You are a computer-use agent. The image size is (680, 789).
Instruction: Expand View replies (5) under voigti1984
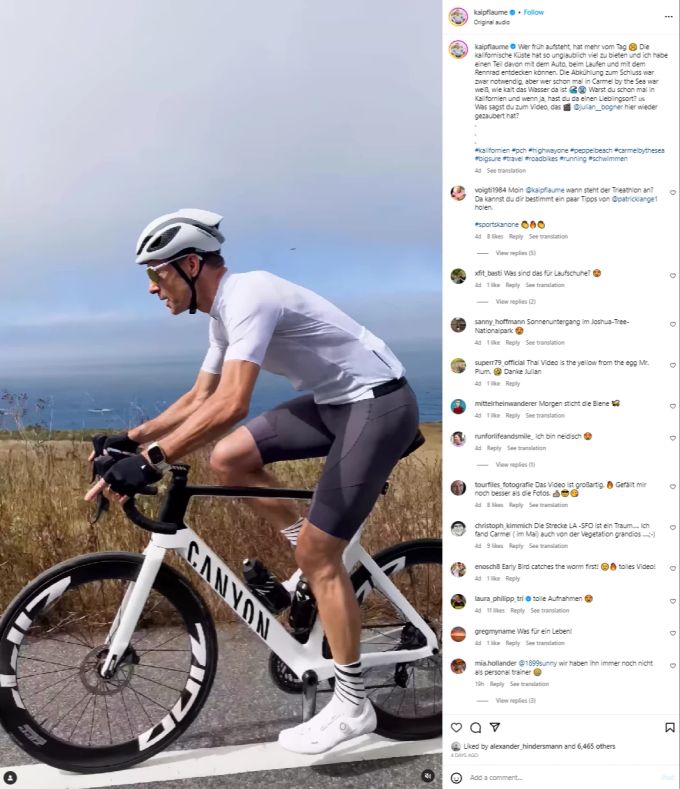click(515, 253)
